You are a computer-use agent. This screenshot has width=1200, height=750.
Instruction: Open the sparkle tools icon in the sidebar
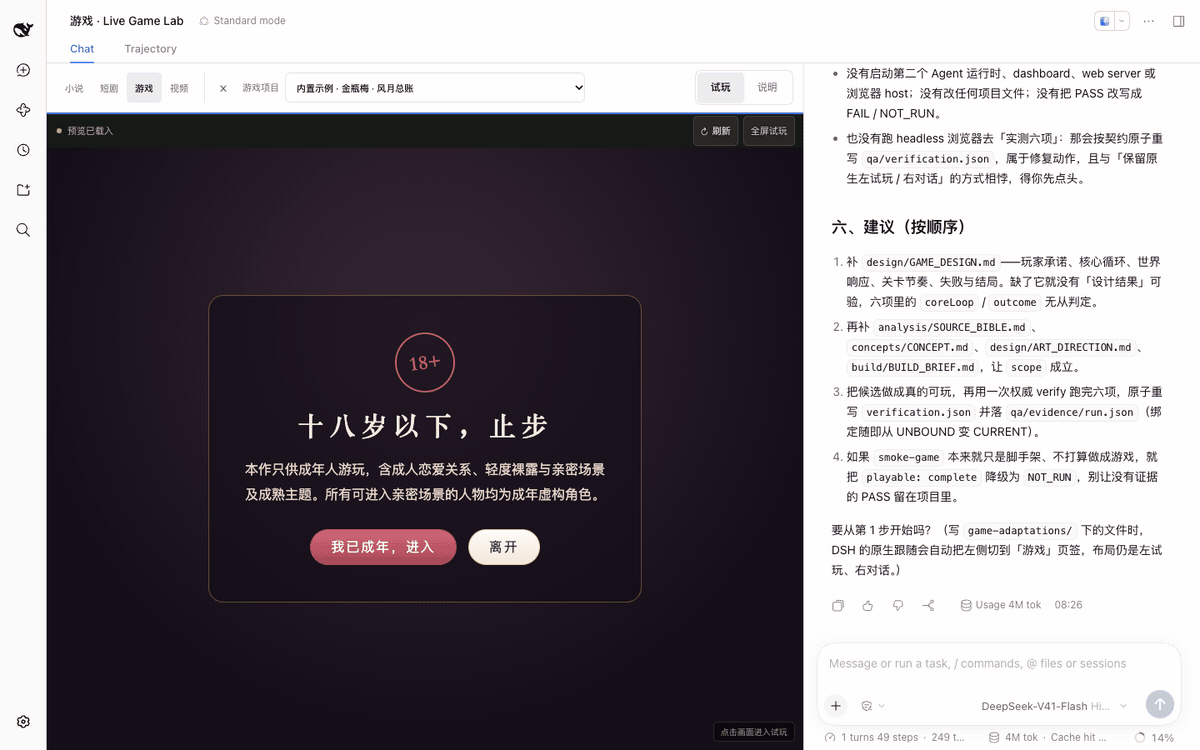click(x=23, y=110)
